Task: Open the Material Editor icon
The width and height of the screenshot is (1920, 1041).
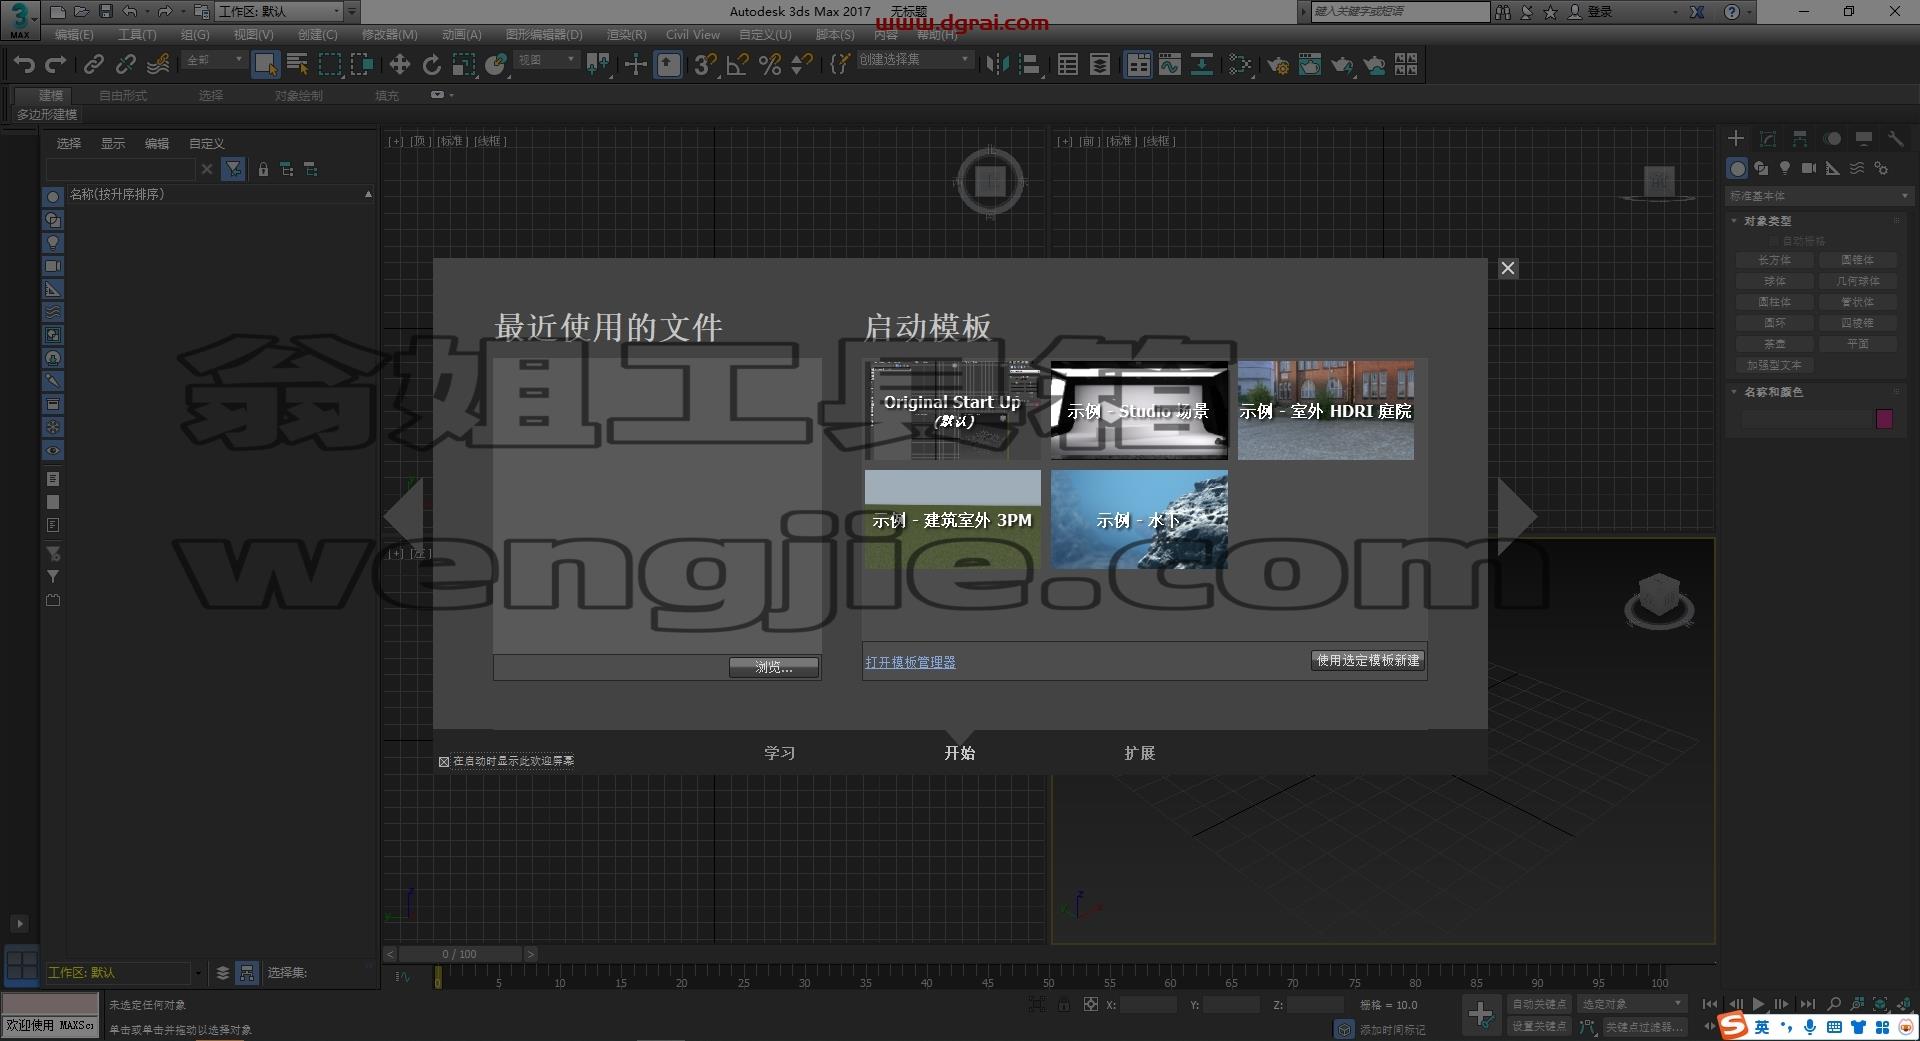Action: click(1240, 65)
